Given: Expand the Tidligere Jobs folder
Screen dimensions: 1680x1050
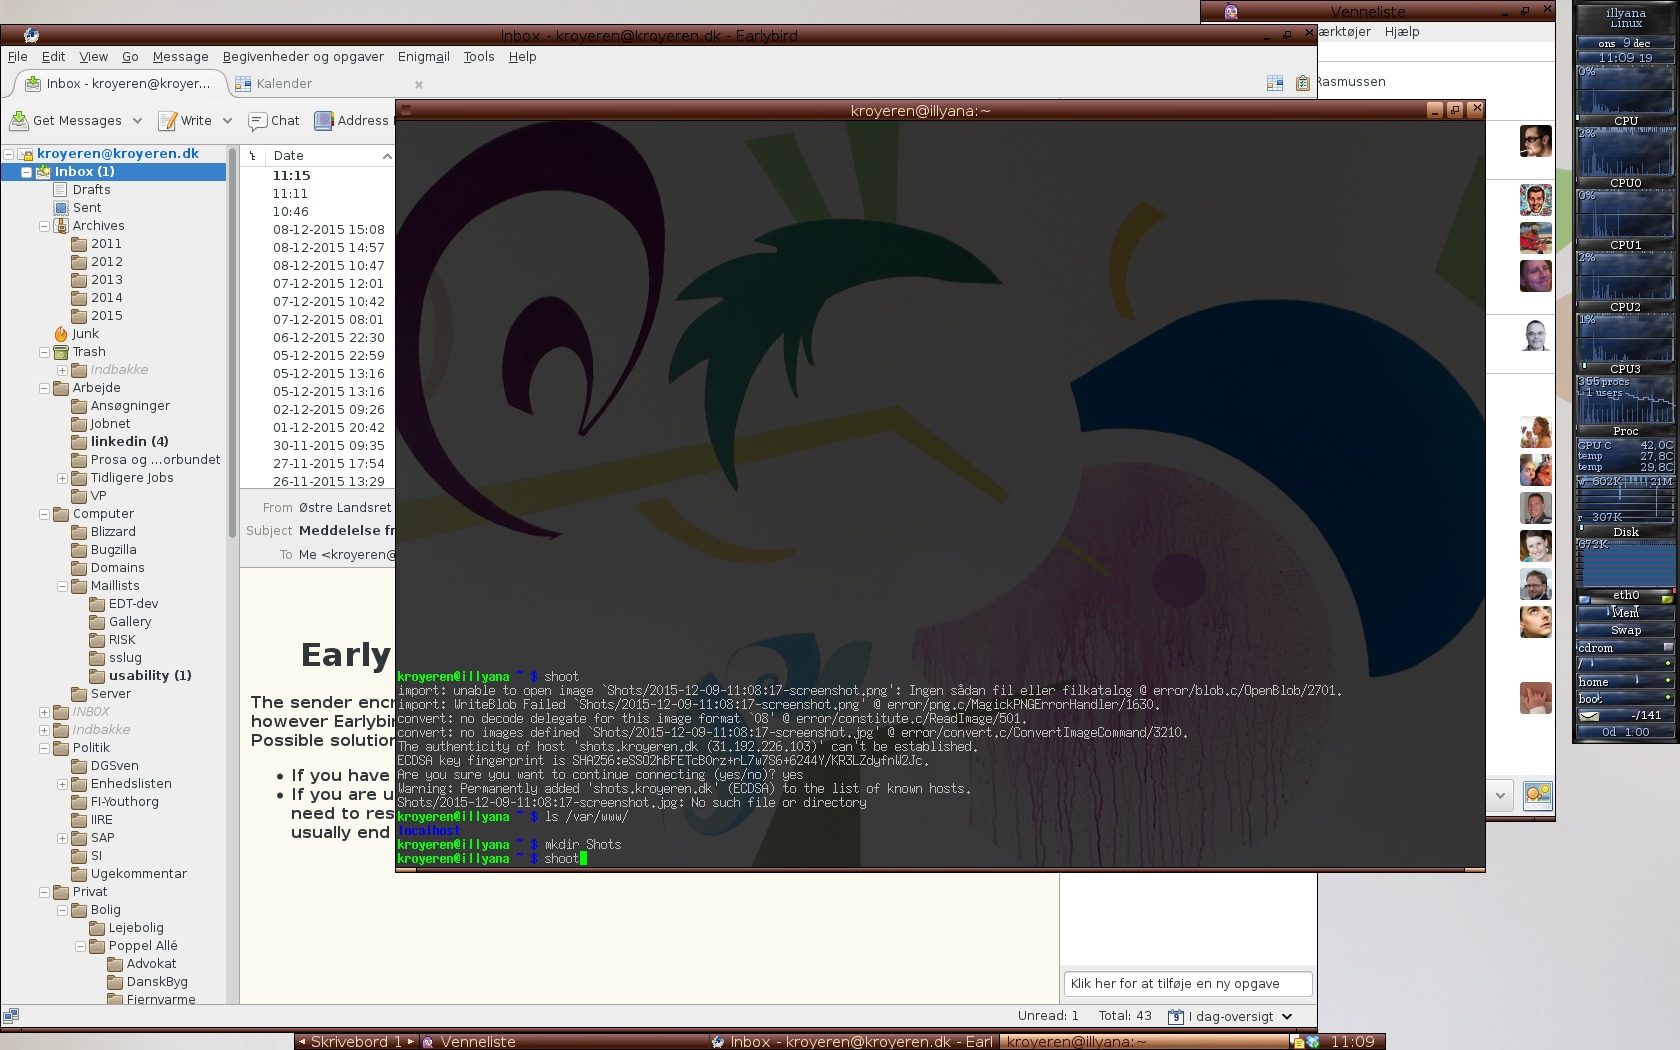Looking at the screenshot, I should click(62, 478).
